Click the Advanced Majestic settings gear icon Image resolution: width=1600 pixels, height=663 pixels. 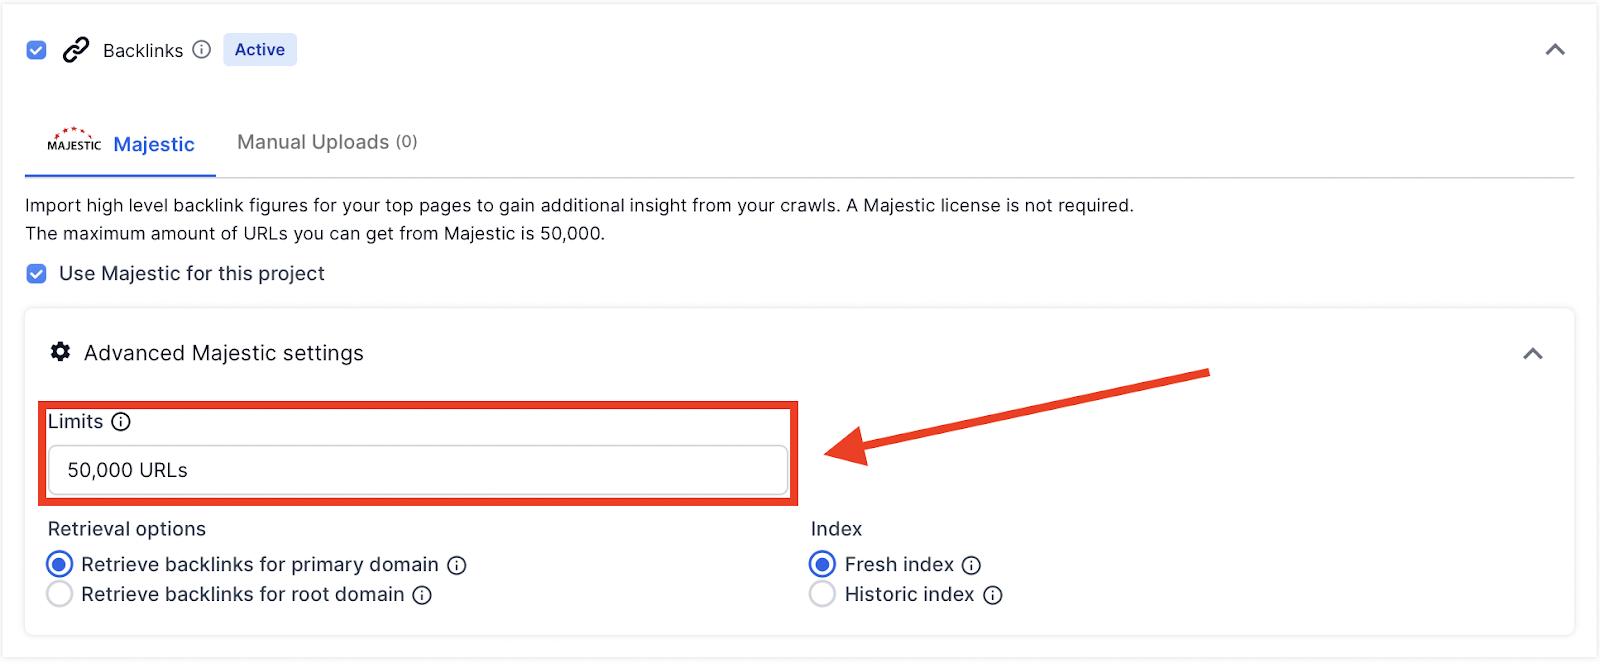(x=61, y=352)
